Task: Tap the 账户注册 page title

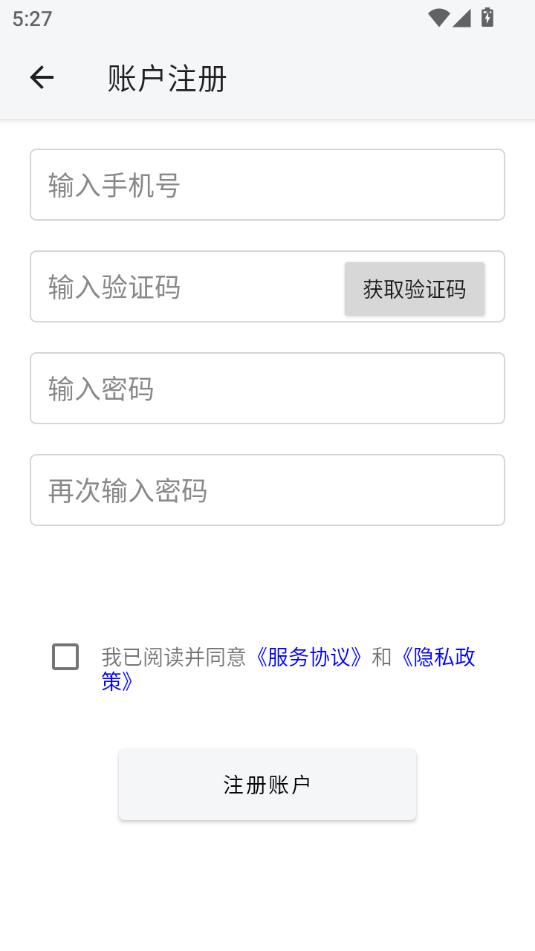Action: click(x=167, y=78)
